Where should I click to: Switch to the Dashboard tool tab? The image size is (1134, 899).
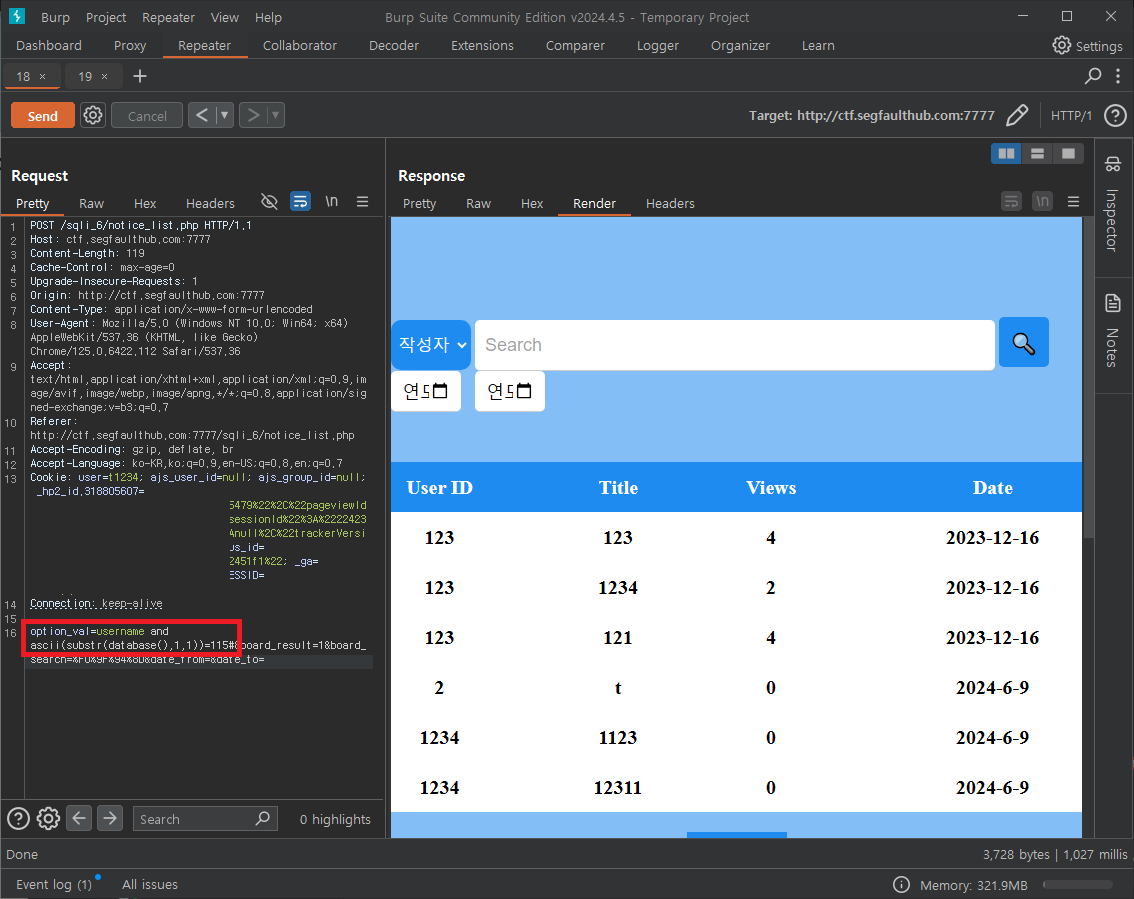coord(48,46)
